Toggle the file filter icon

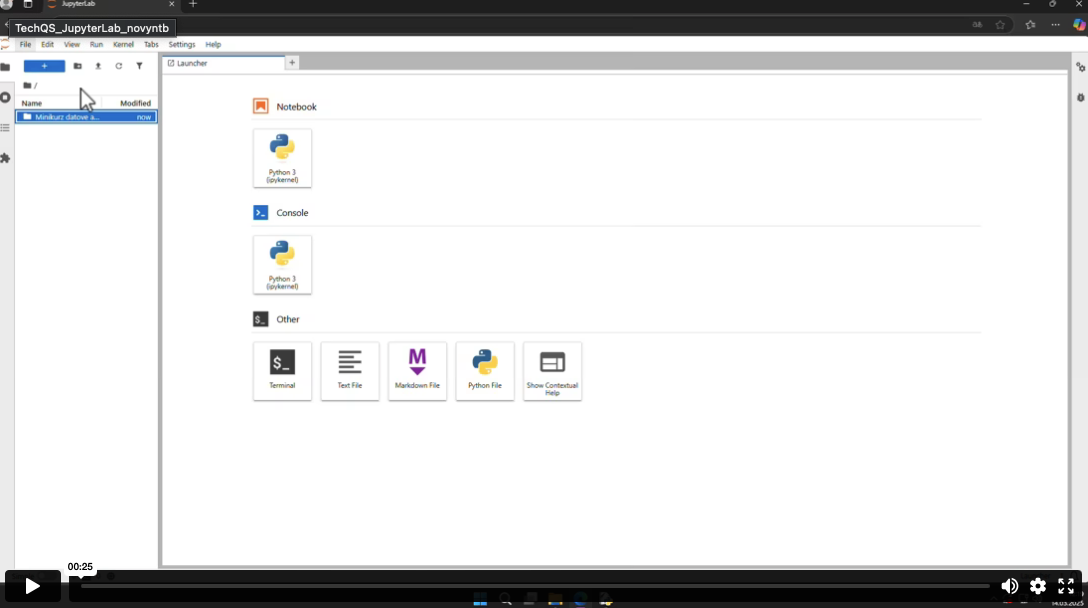139,66
